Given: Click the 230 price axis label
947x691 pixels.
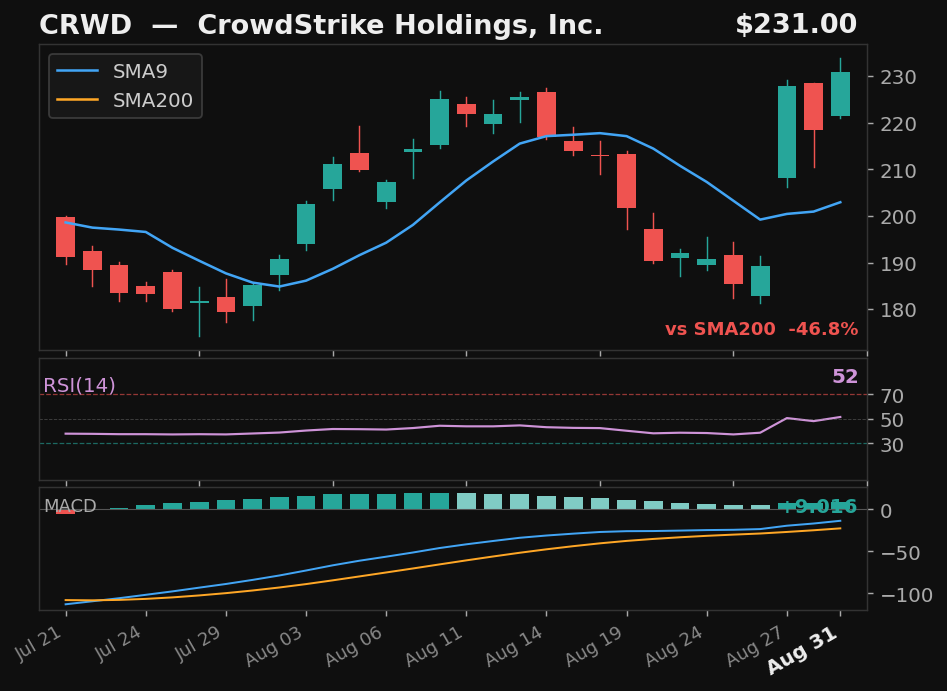Looking at the screenshot, I should point(899,77).
